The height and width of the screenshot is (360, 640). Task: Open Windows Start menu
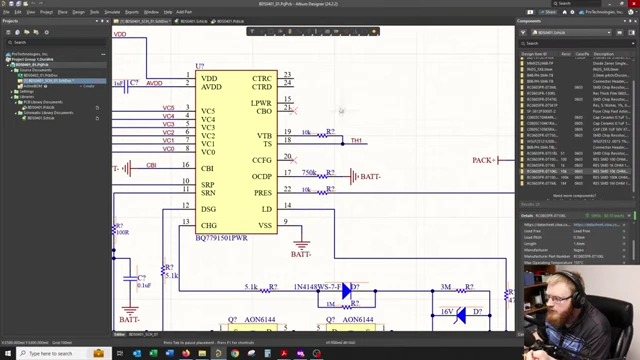[8, 353]
